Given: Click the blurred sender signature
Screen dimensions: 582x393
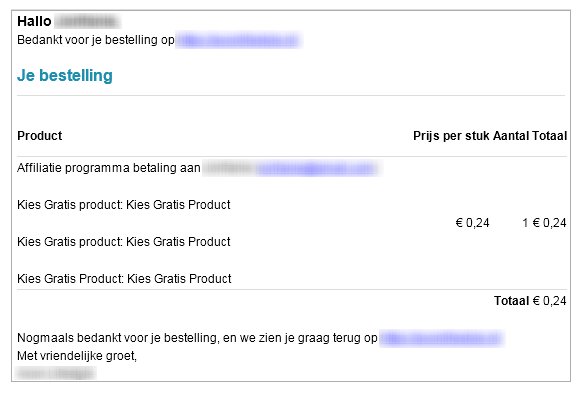Looking at the screenshot, I should (x=56, y=373).
